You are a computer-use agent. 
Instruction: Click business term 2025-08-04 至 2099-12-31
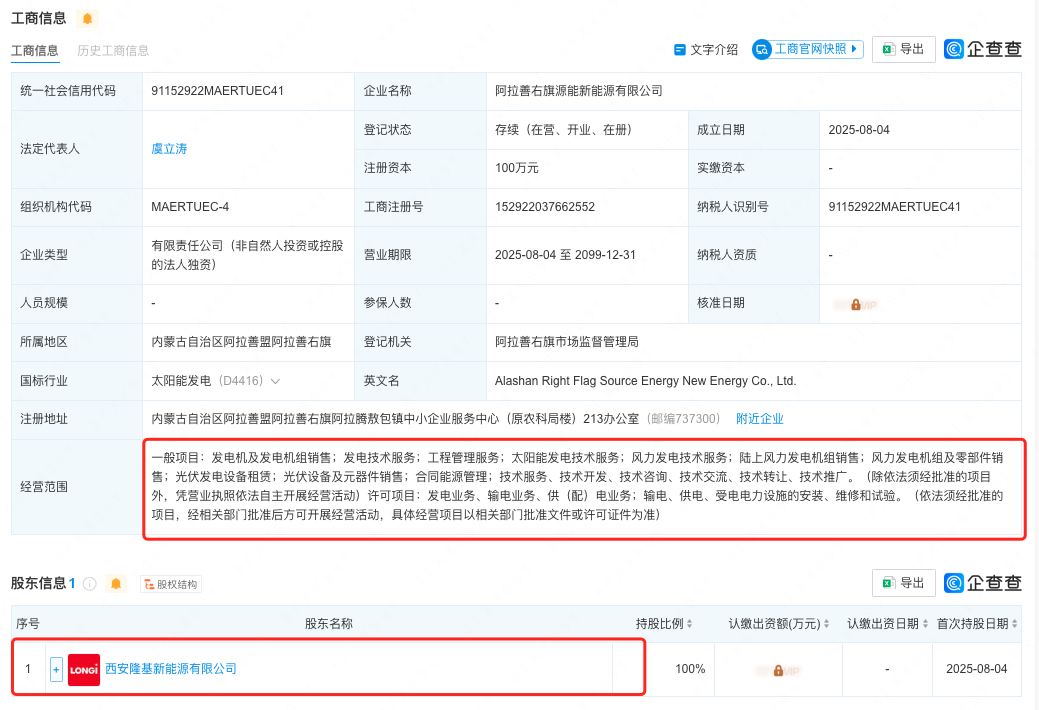565,255
